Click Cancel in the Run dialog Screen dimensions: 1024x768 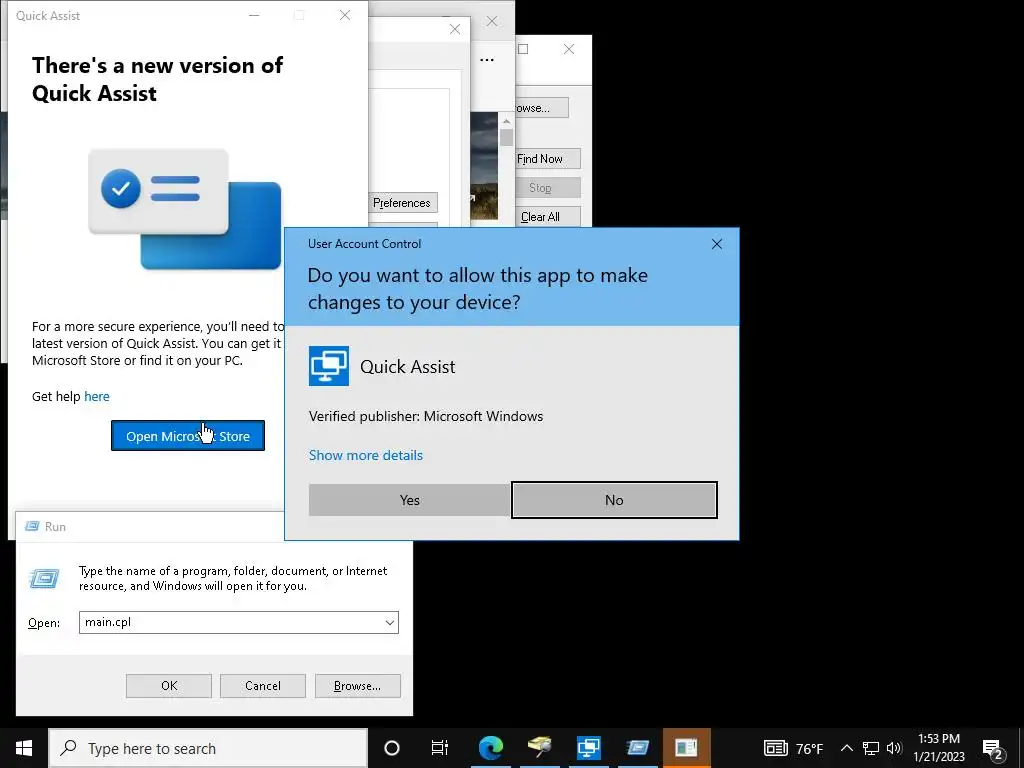[263, 686]
